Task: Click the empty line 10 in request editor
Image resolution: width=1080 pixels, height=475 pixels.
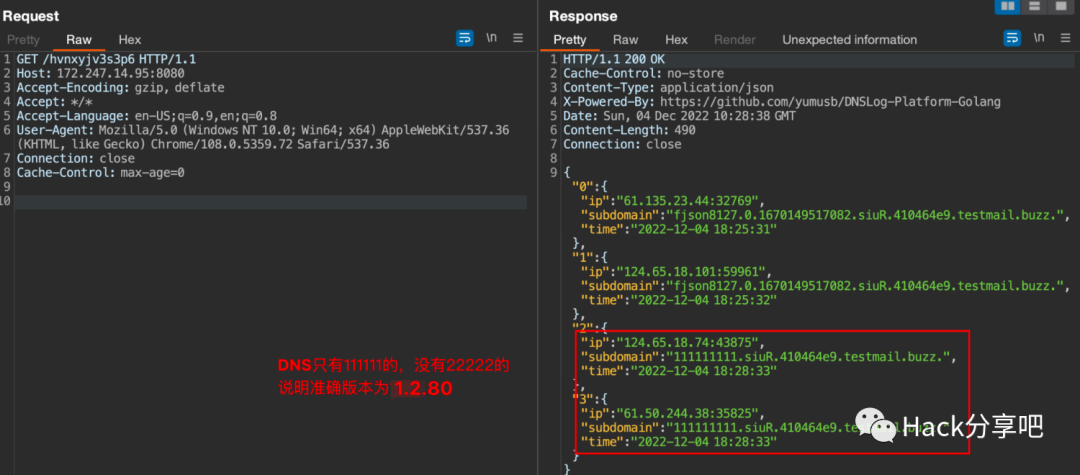Action: 270,202
